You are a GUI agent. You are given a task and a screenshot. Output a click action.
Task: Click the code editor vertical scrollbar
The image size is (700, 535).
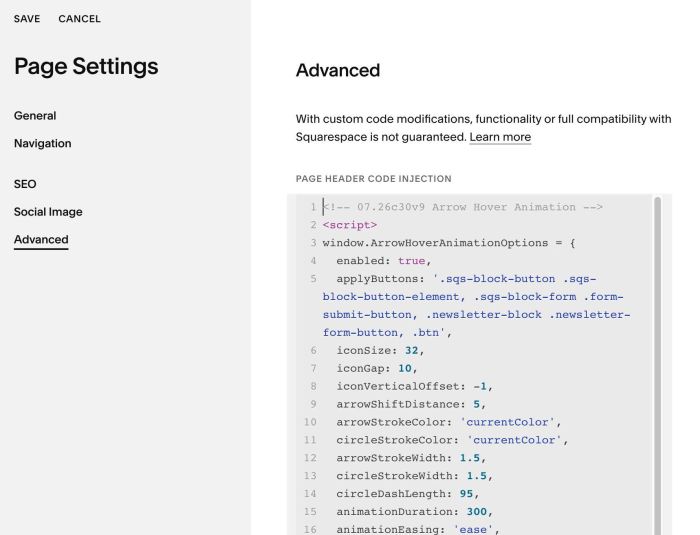coord(657,365)
